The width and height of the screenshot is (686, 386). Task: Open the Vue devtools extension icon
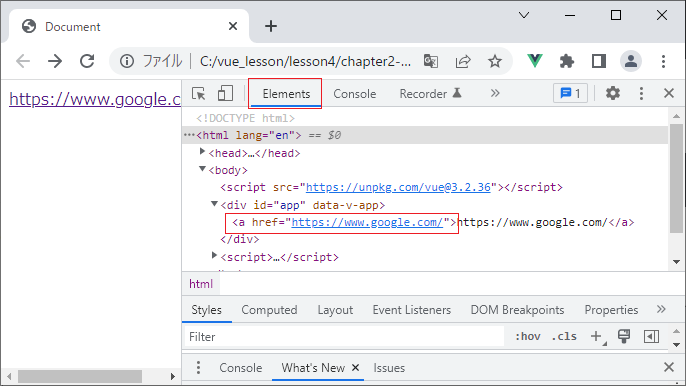tap(535, 61)
